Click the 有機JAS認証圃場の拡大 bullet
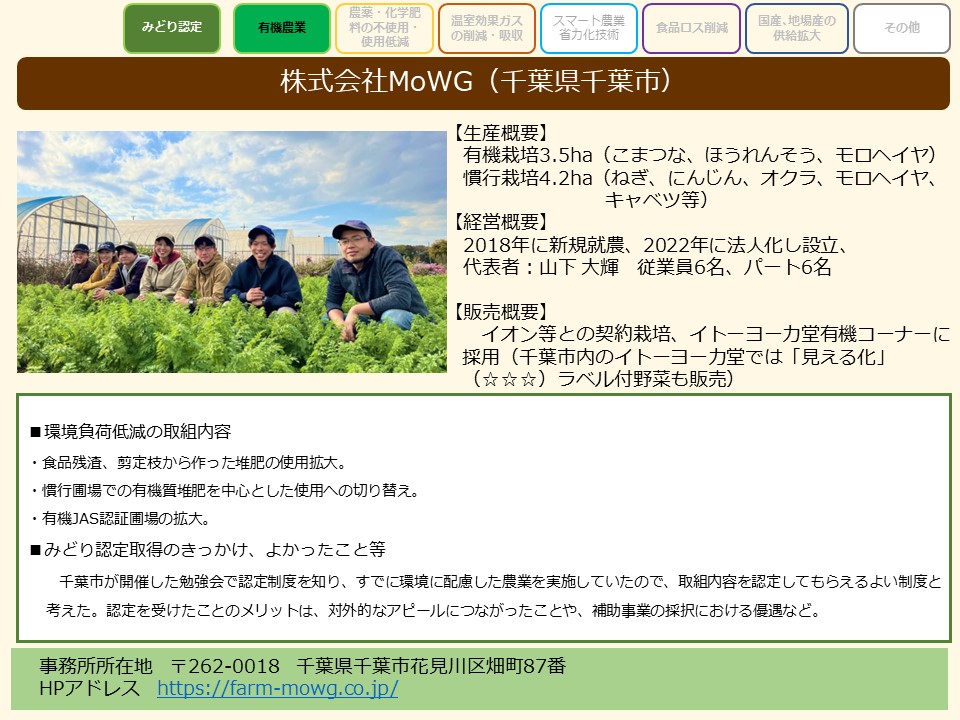 point(121,519)
